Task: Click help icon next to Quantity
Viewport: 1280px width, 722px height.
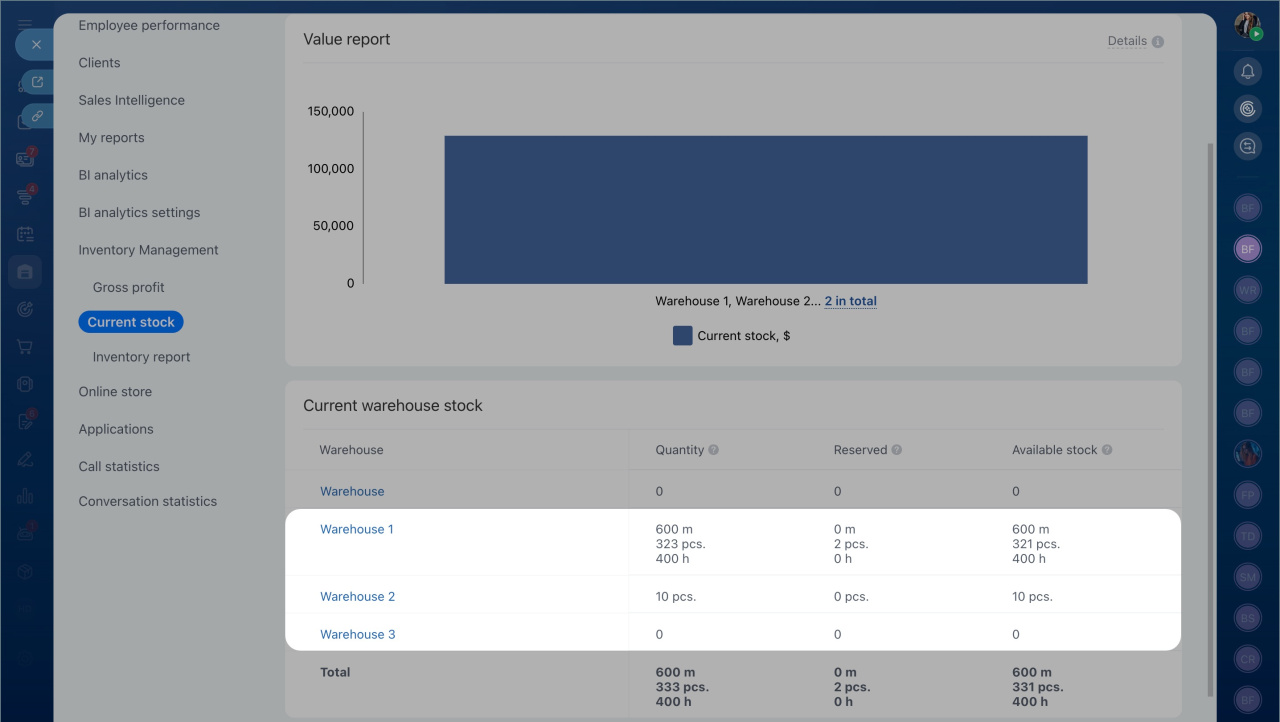Action: [x=714, y=450]
